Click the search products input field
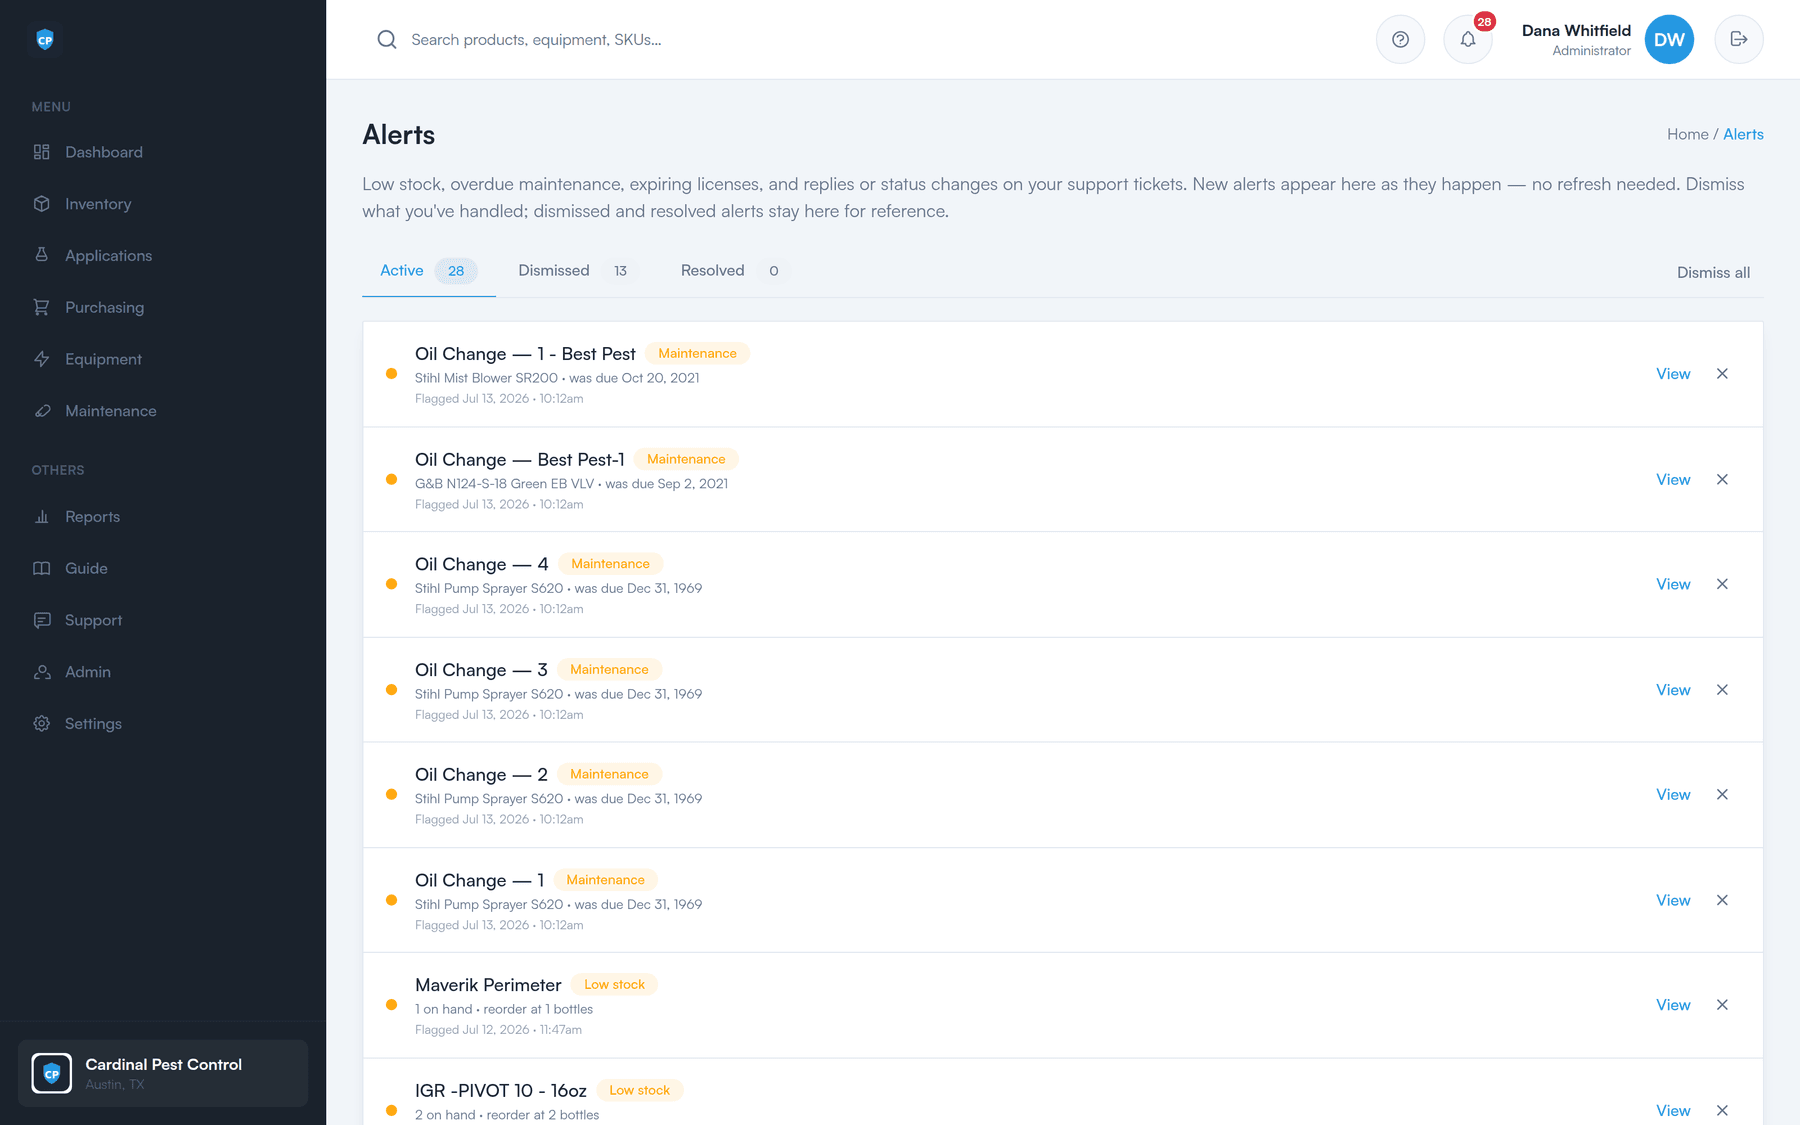 (536, 40)
